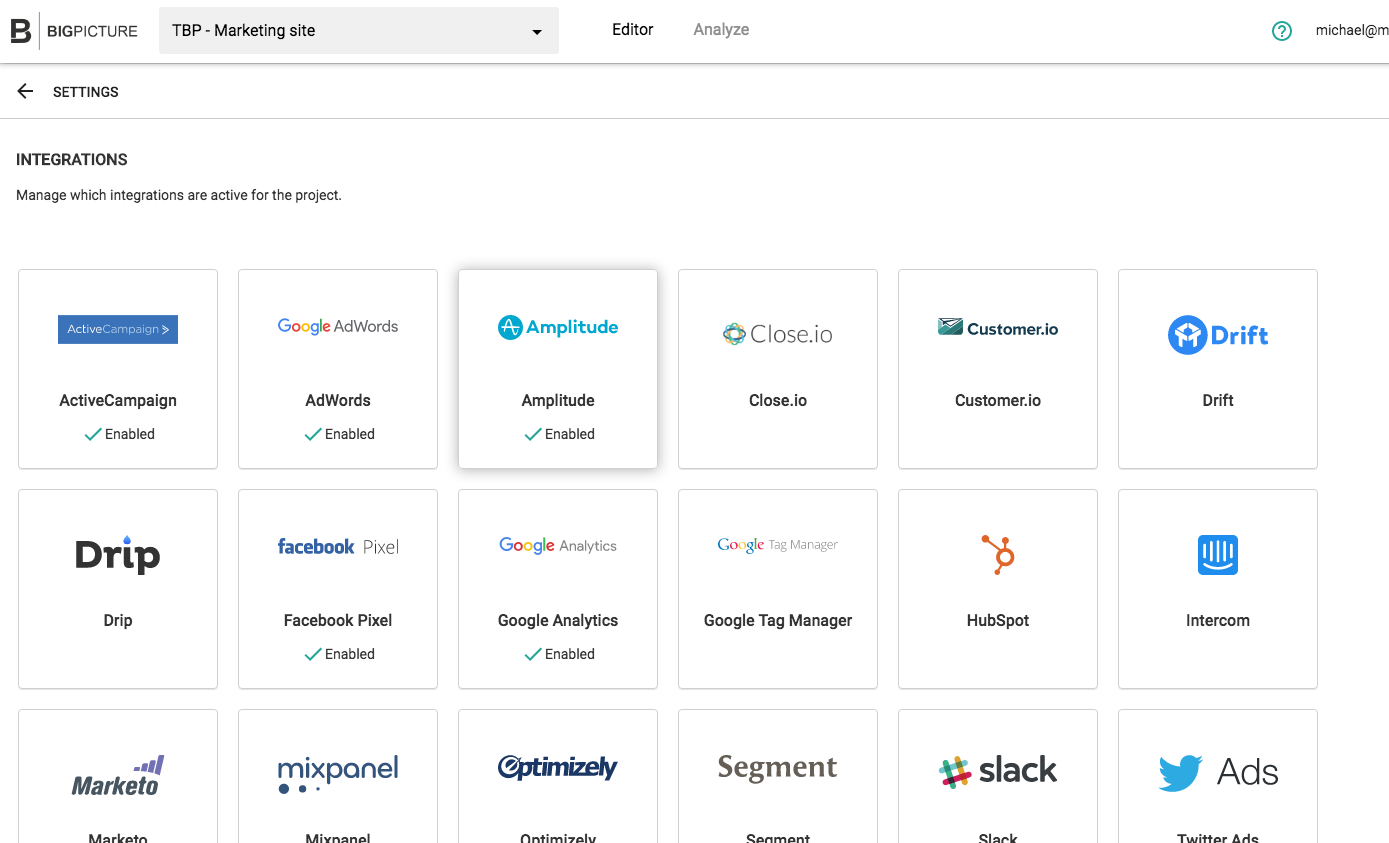
Task: Open the michael@ user account menu
Action: (1351, 31)
